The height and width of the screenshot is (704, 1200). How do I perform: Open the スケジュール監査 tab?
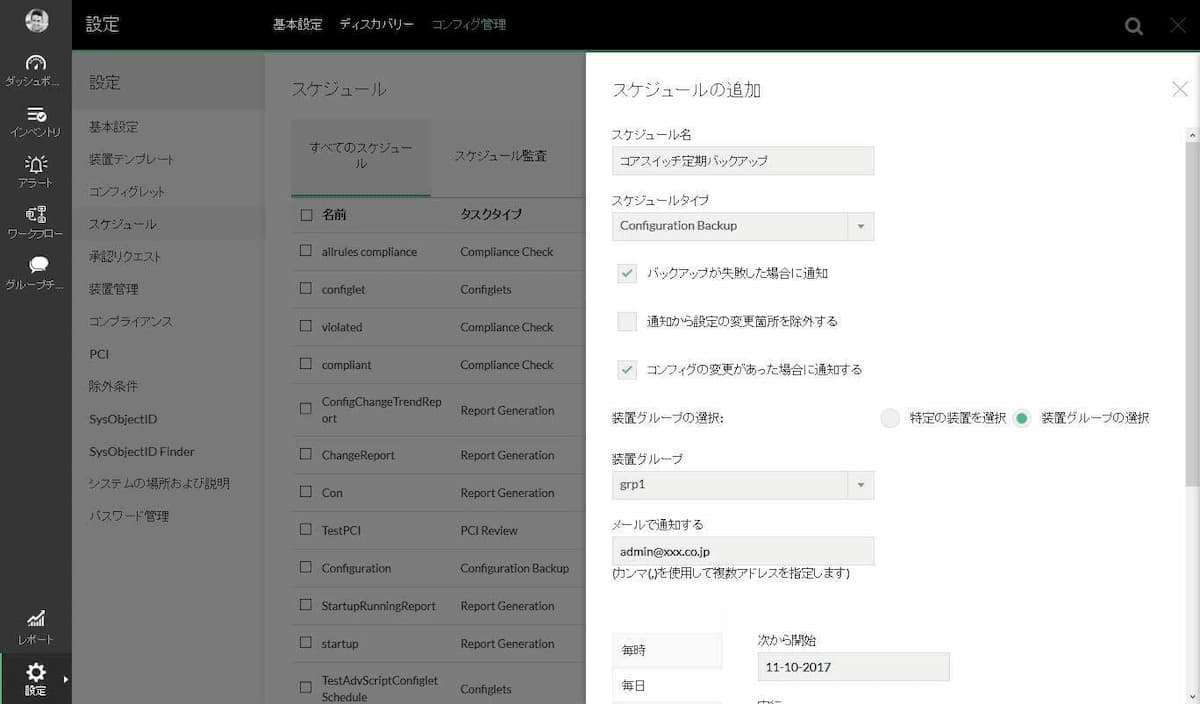502,156
